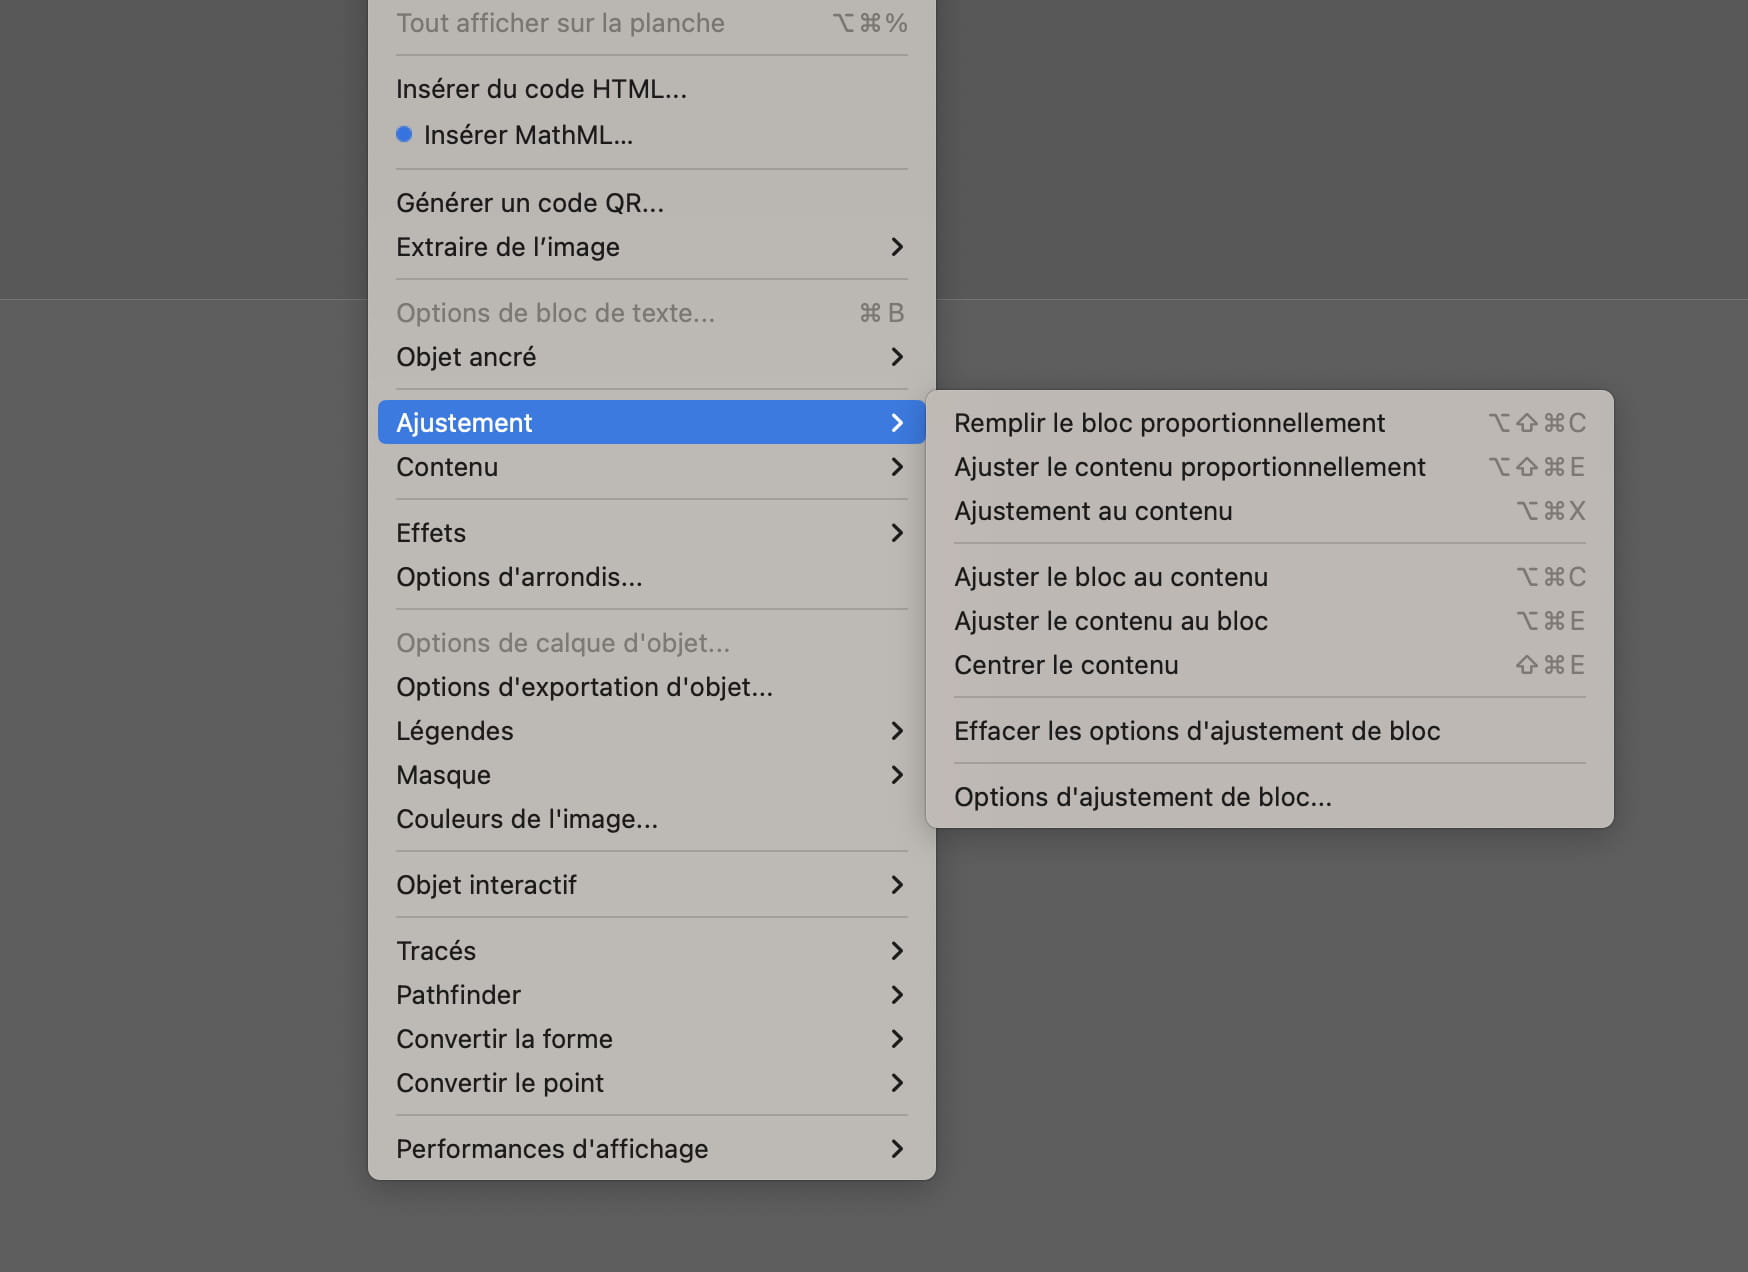Select Ajuster le contenu au bloc
The width and height of the screenshot is (1748, 1272).
coord(1110,621)
